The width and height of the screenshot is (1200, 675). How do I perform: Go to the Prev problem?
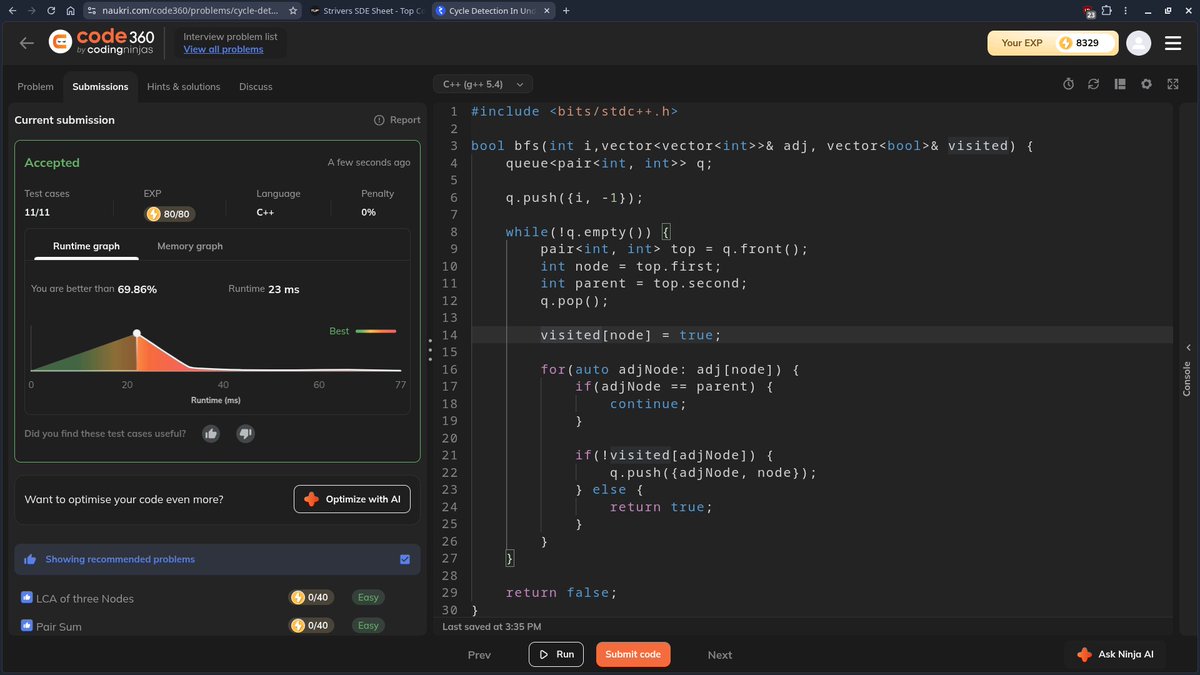479,655
